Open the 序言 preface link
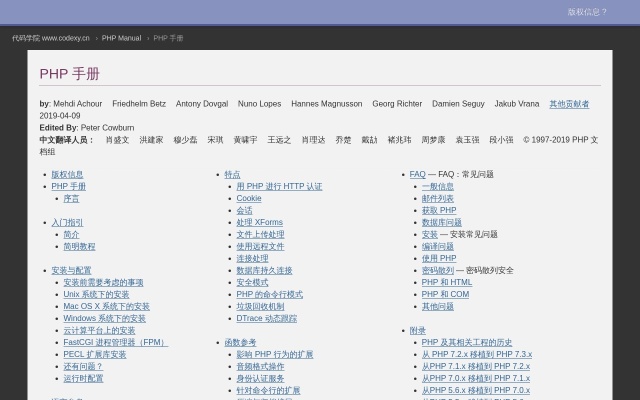 [x=71, y=198]
